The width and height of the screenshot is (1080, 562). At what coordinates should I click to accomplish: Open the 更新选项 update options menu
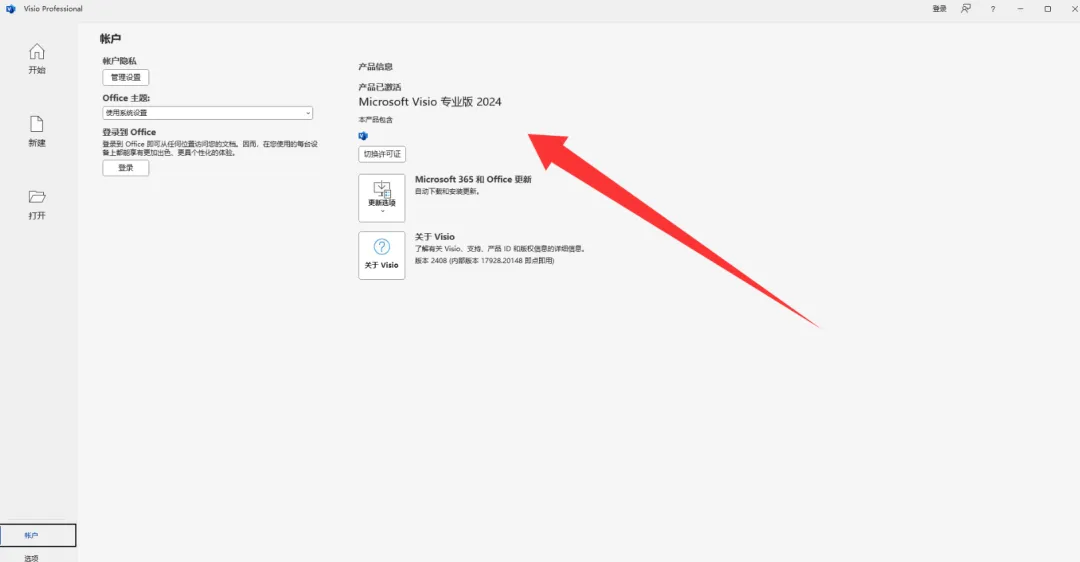pos(382,198)
